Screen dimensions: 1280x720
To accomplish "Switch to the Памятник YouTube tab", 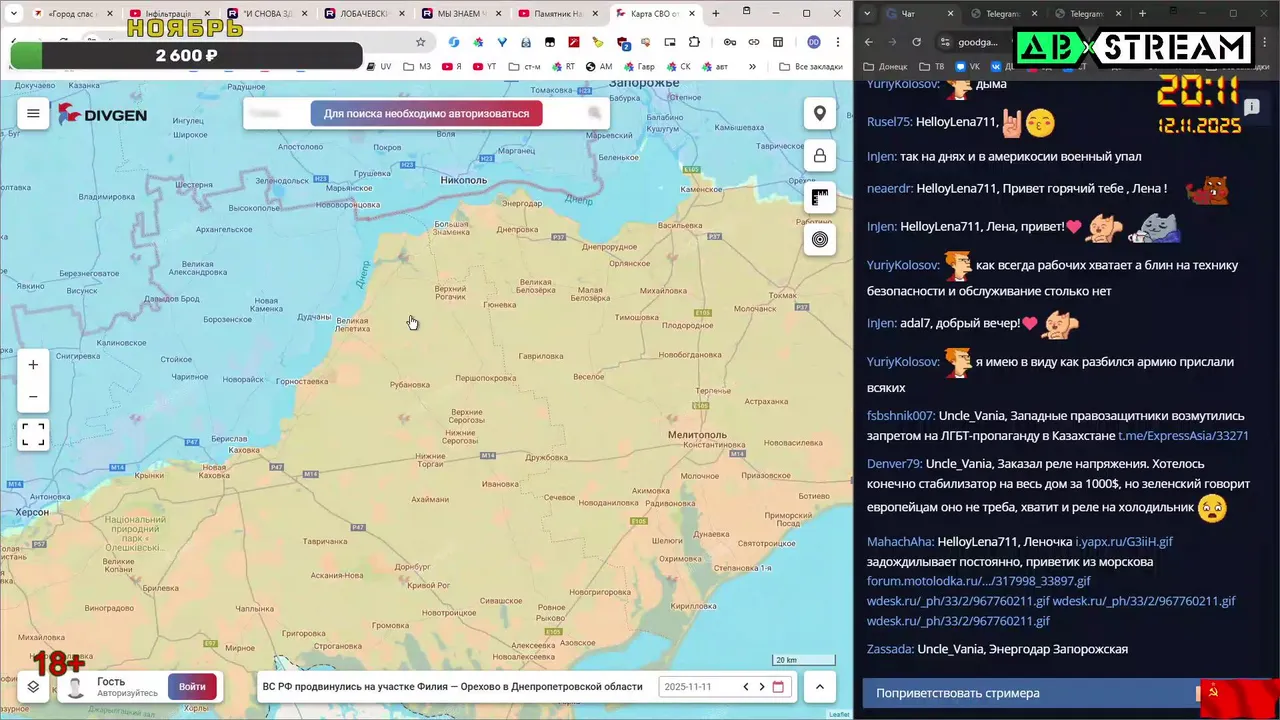I will [x=558, y=14].
